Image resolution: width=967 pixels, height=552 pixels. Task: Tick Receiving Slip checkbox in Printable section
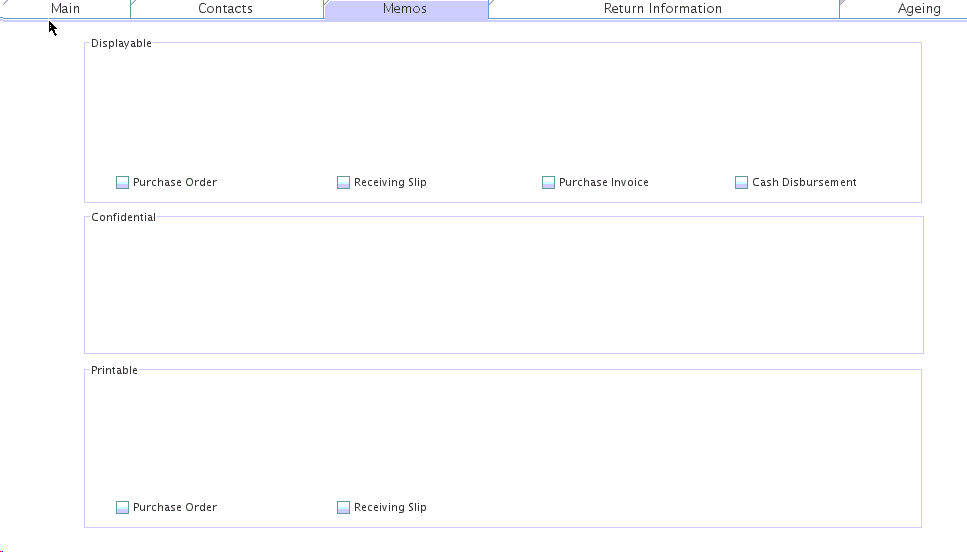point(344,508)
